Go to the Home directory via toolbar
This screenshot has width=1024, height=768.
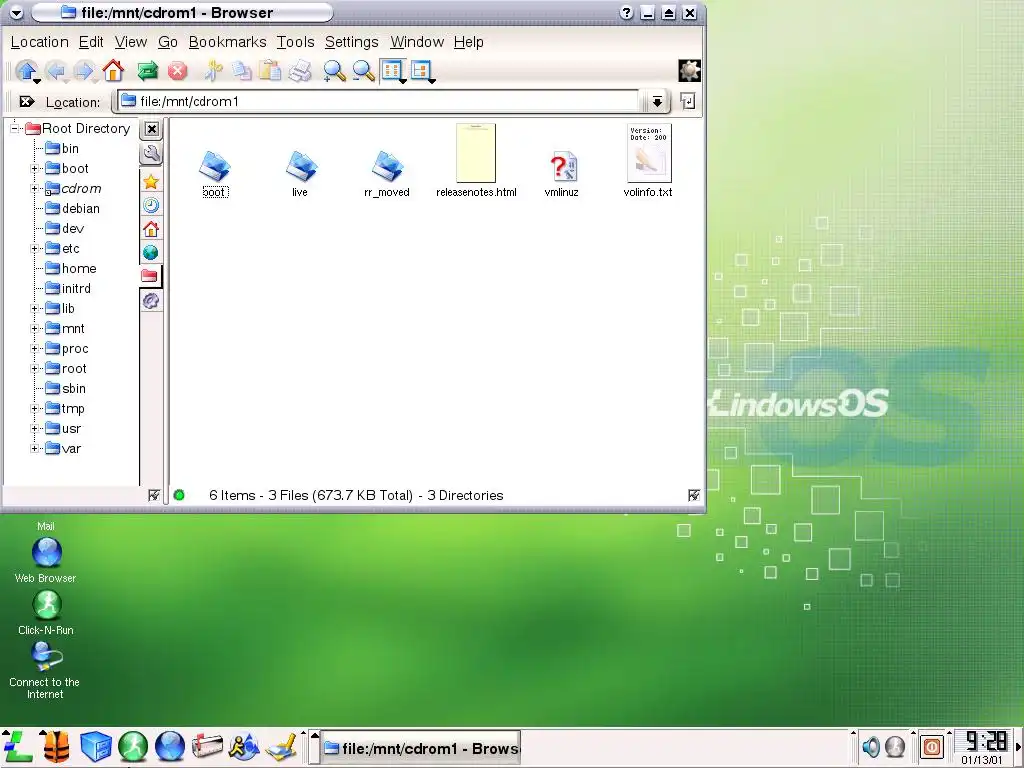[113, 71]
